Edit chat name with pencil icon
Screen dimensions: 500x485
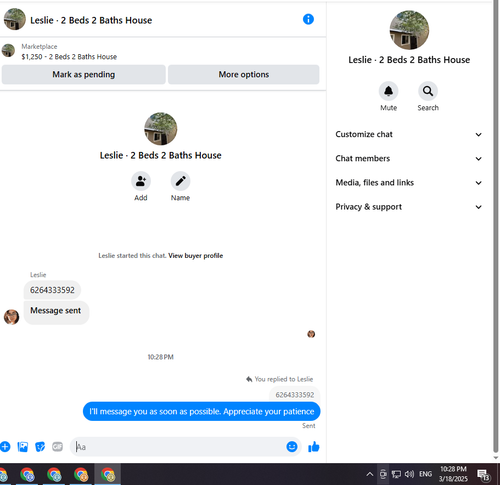tap(180, 181)
